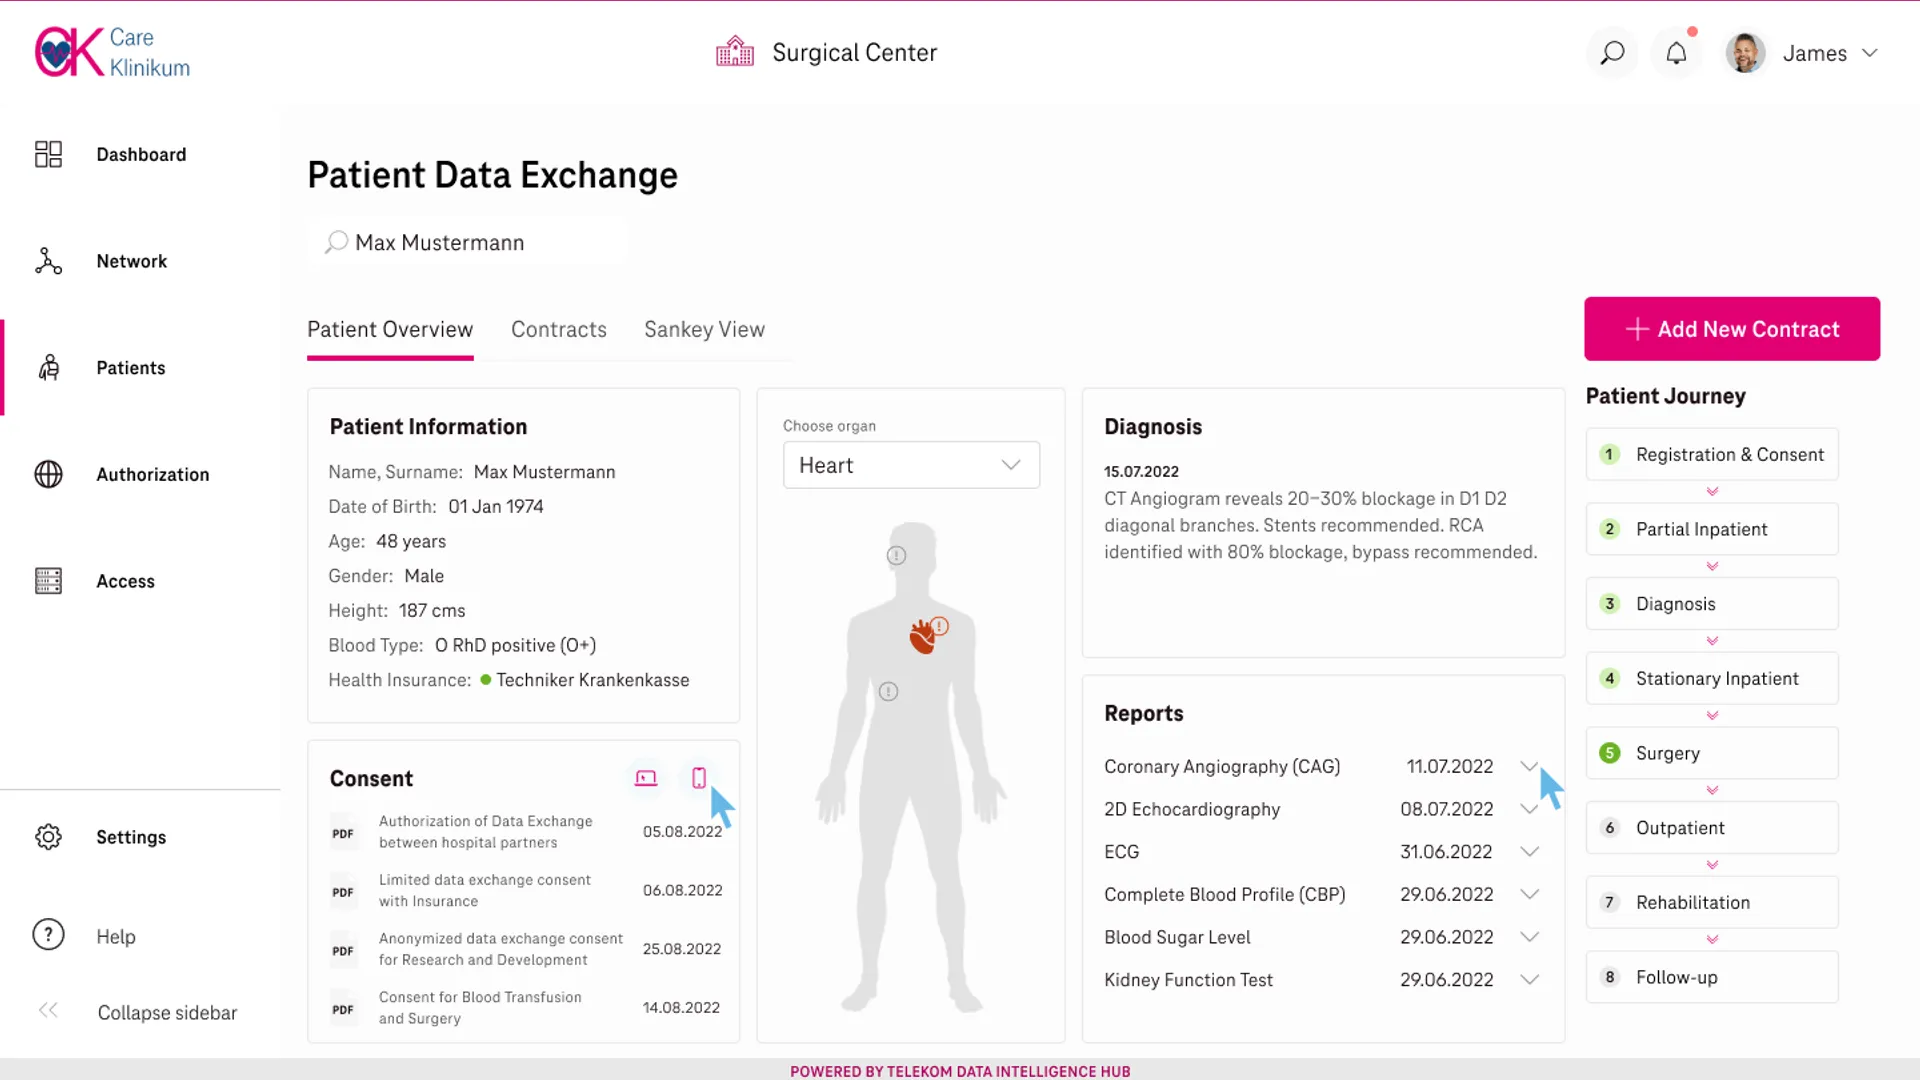Click the Authorization globe icon
Screen dimensions: 1920x1080
click(x=48, y=474)
